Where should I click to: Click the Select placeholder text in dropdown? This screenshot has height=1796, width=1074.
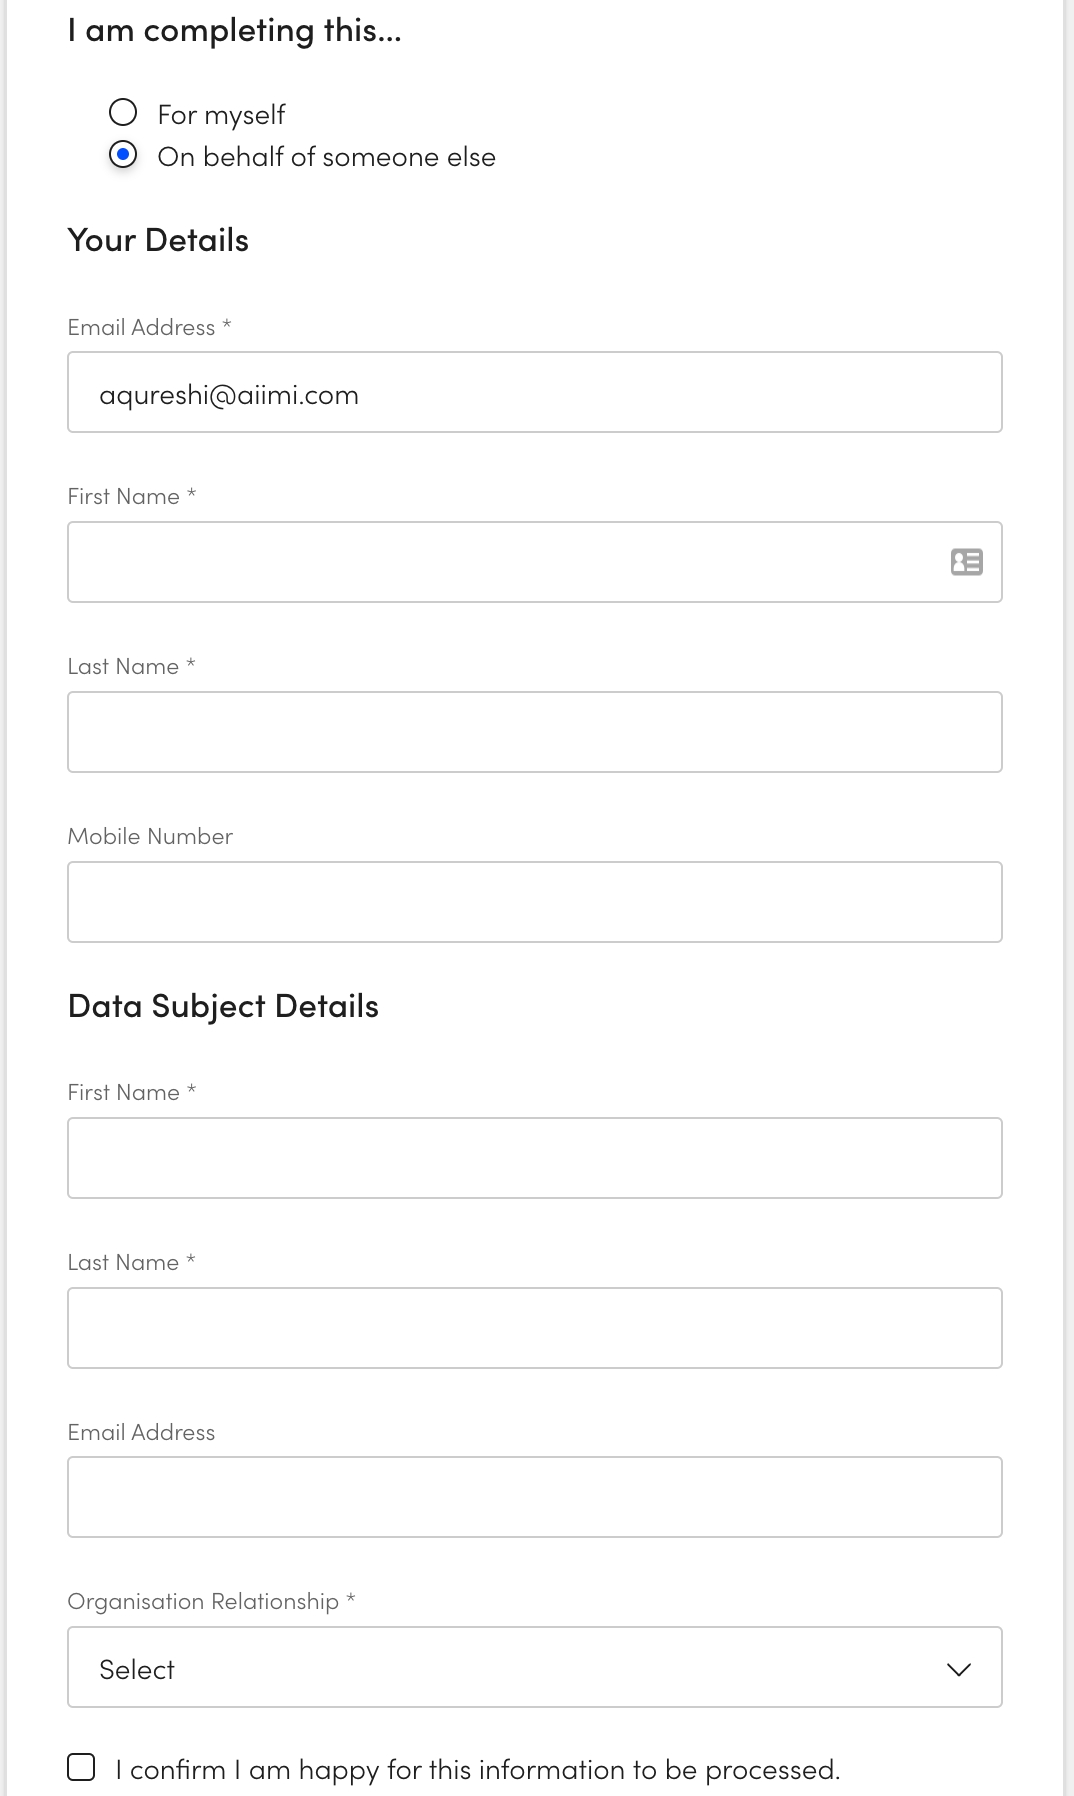point(137,1669)
